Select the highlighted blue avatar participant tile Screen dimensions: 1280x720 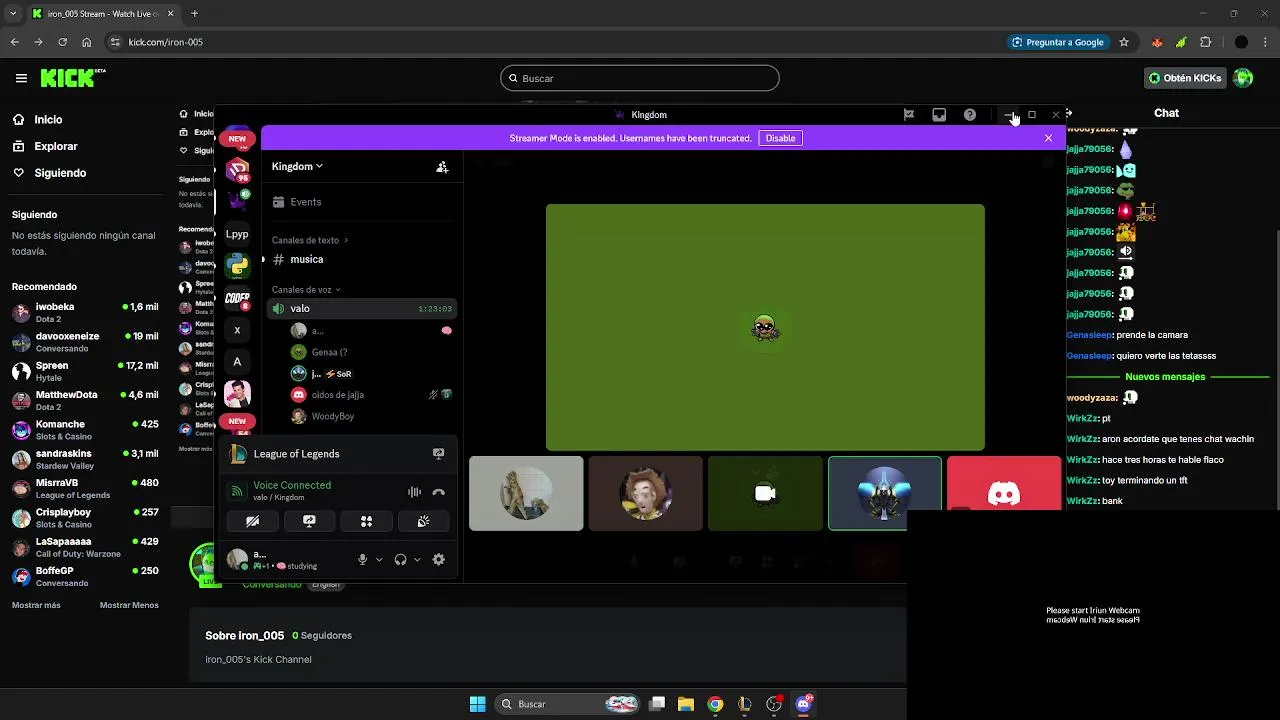tap(885, 493)
